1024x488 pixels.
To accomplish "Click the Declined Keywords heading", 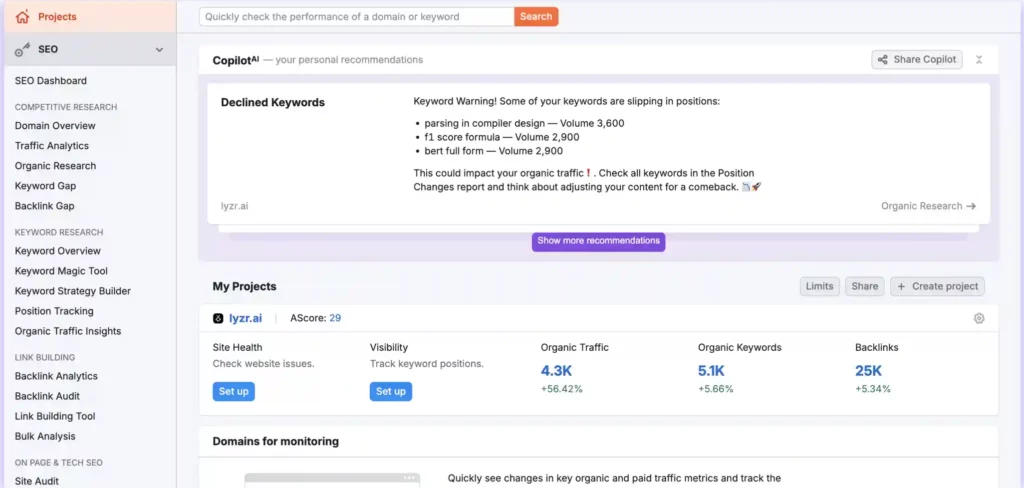I will [x=272, y=103].
